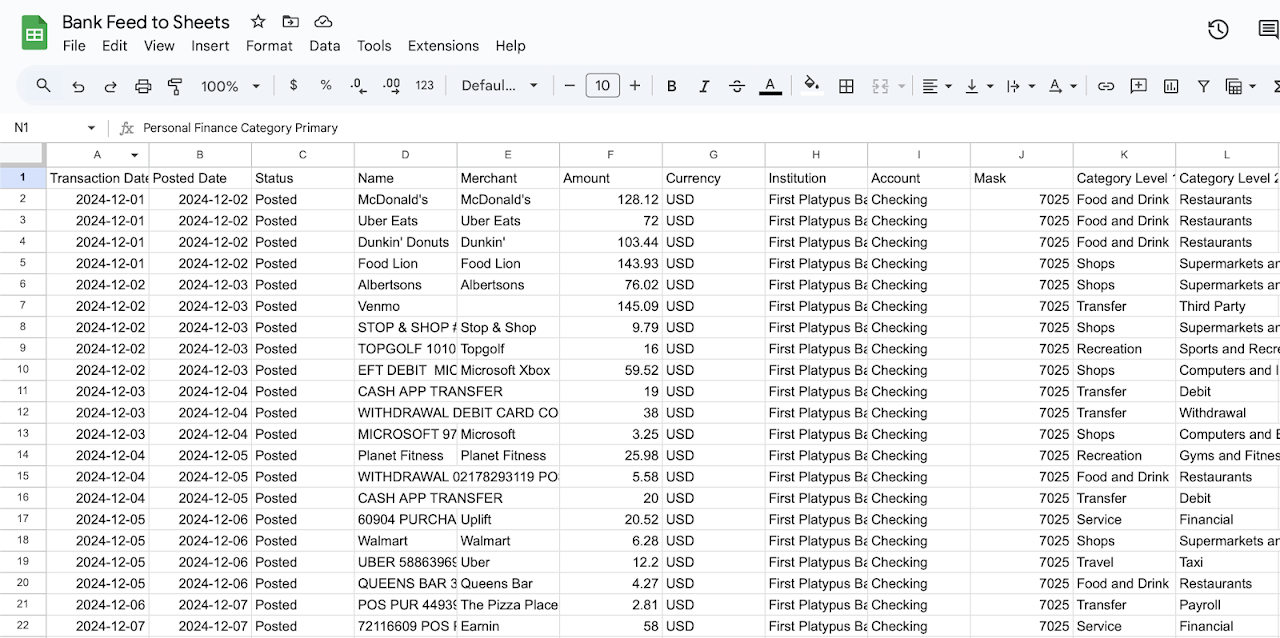Toggle strikethrough formatting

737,86
